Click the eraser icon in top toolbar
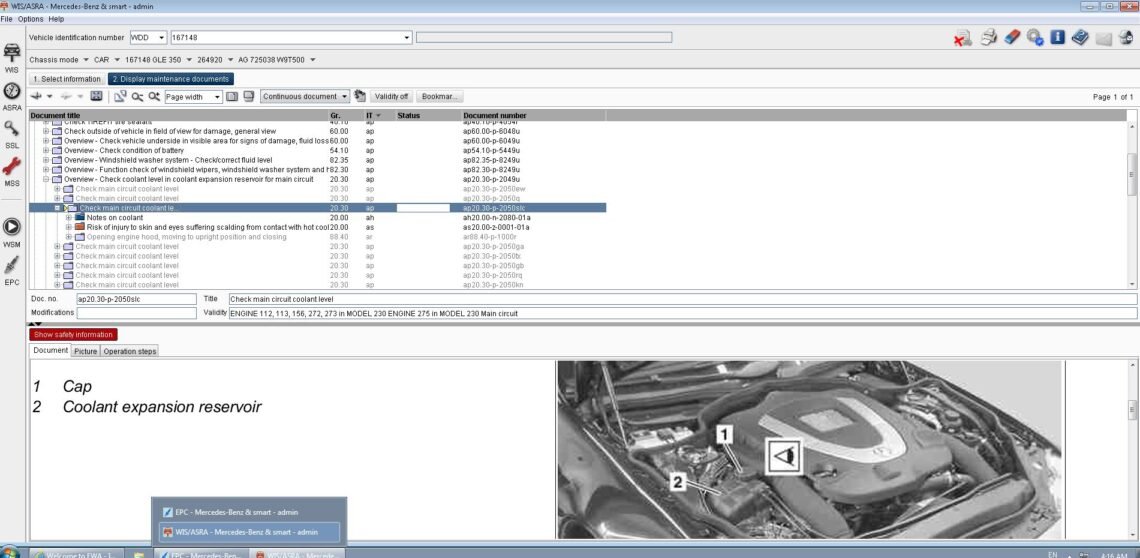 pos(1012,37)
